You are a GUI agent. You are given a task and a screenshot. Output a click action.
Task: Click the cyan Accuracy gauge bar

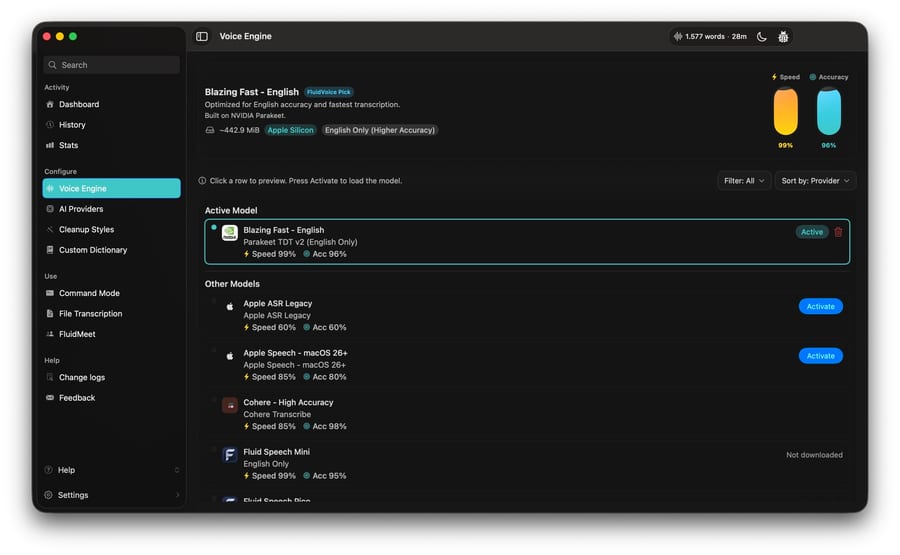click(828, 111)
